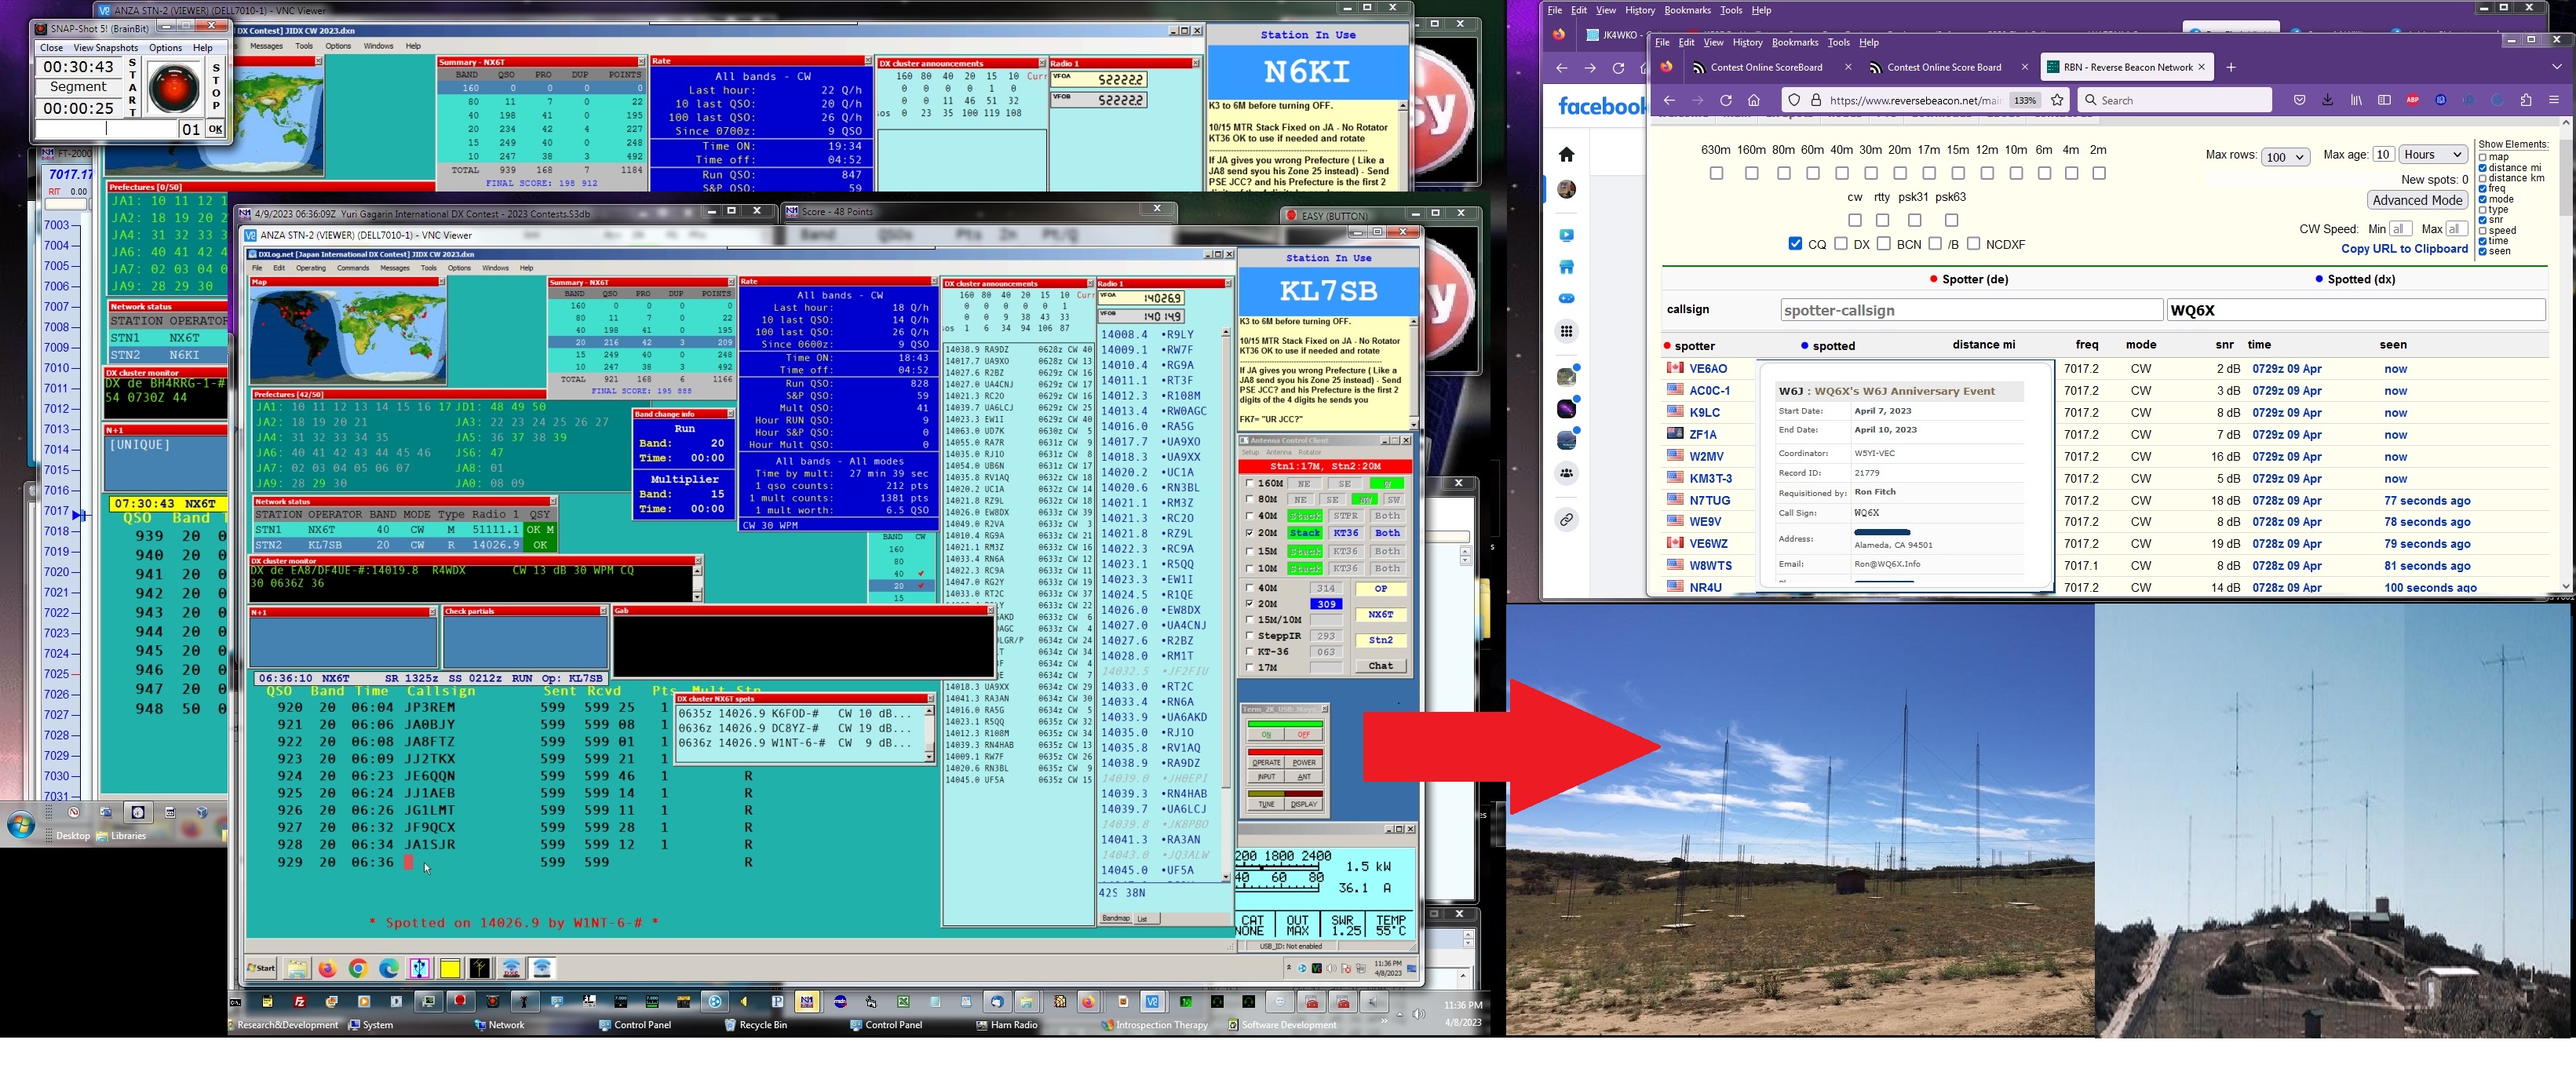Uncheck the CQ filter checkbox

click(x=1795, y=244)
